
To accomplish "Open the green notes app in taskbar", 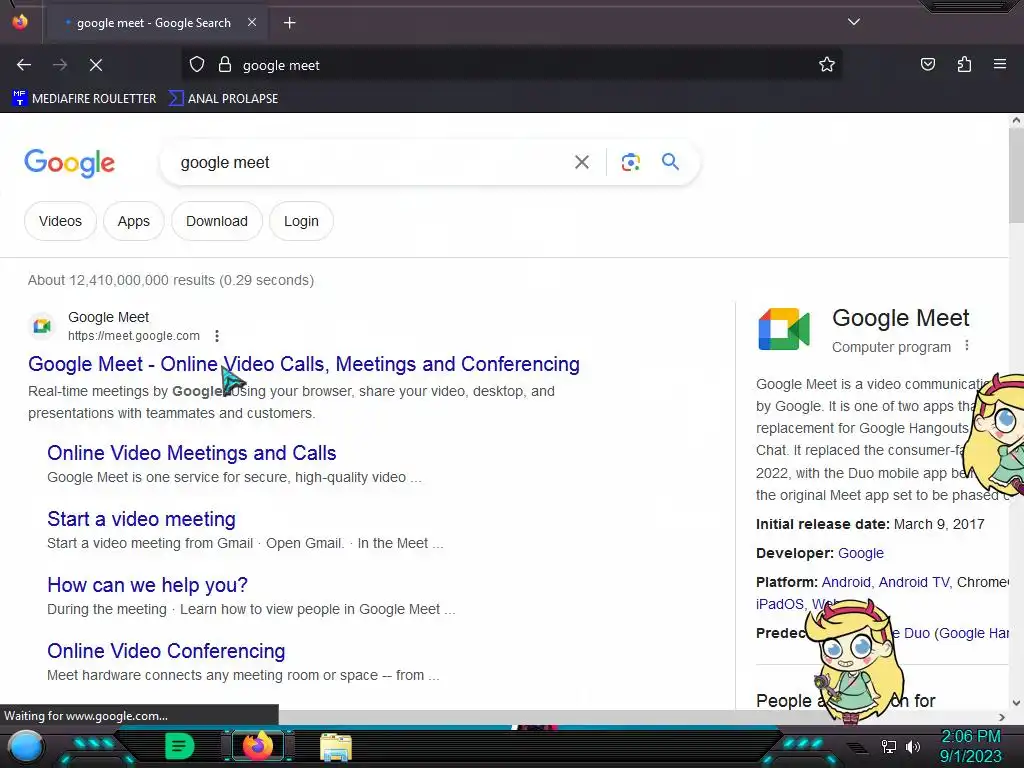I will point(180,747).
